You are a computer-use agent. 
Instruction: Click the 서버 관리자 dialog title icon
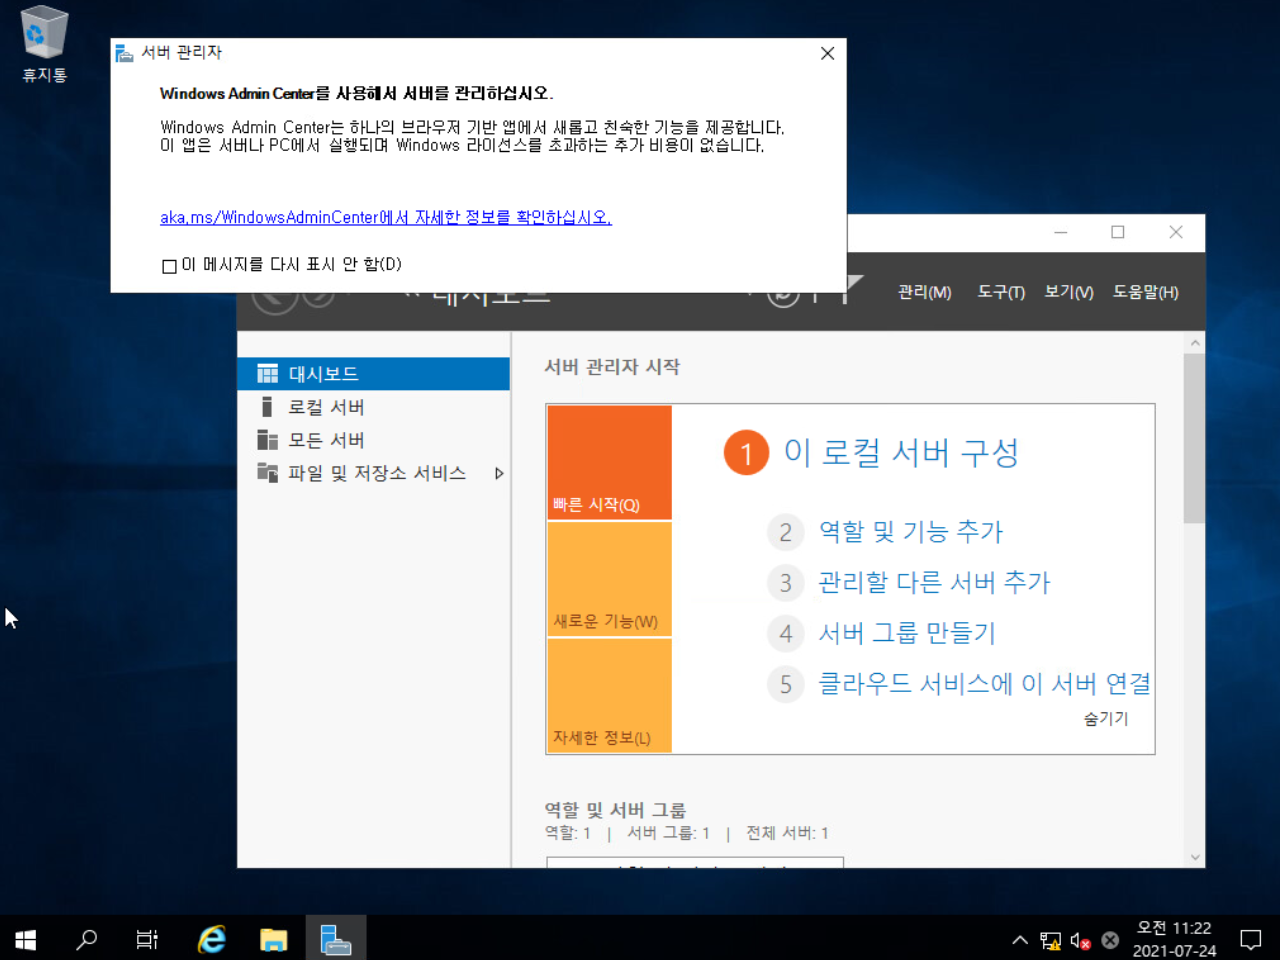124,53
